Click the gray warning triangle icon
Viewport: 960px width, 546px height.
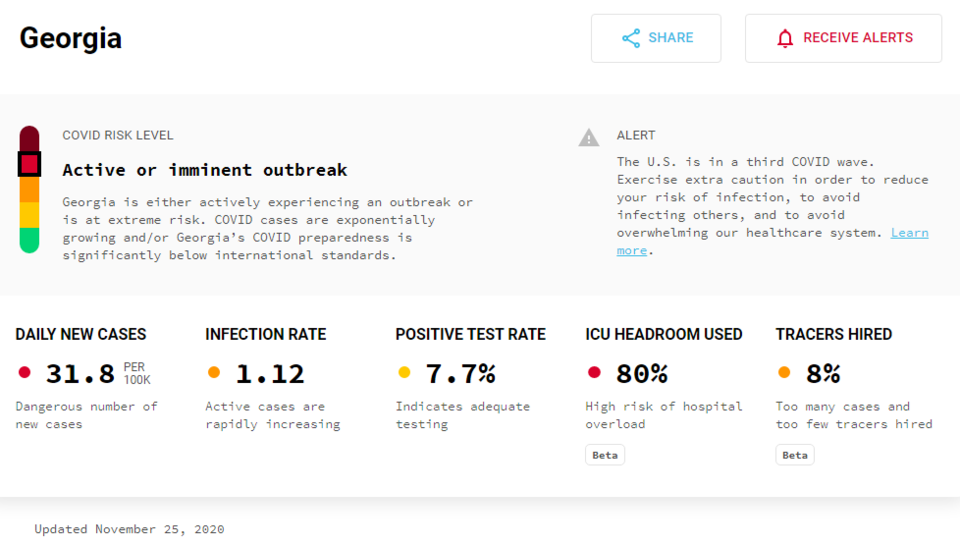point(589,138)
